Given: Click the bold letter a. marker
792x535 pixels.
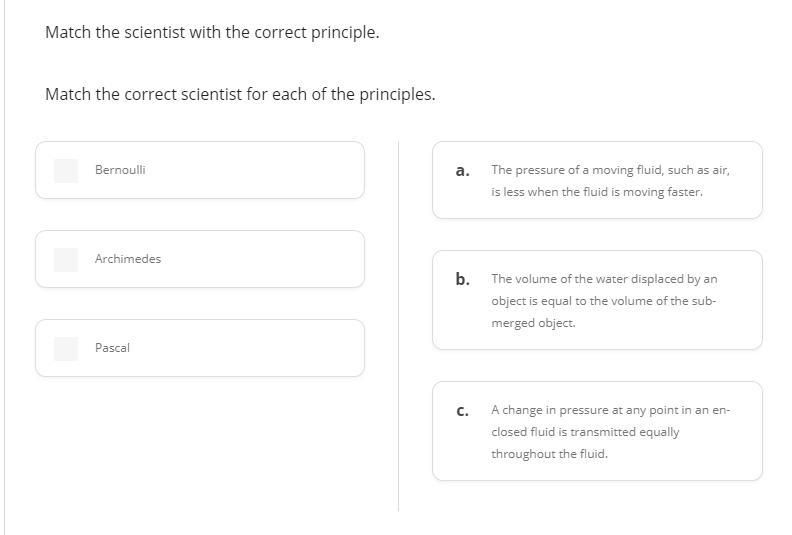Looking at the screenshot, I should coord(462,171).
